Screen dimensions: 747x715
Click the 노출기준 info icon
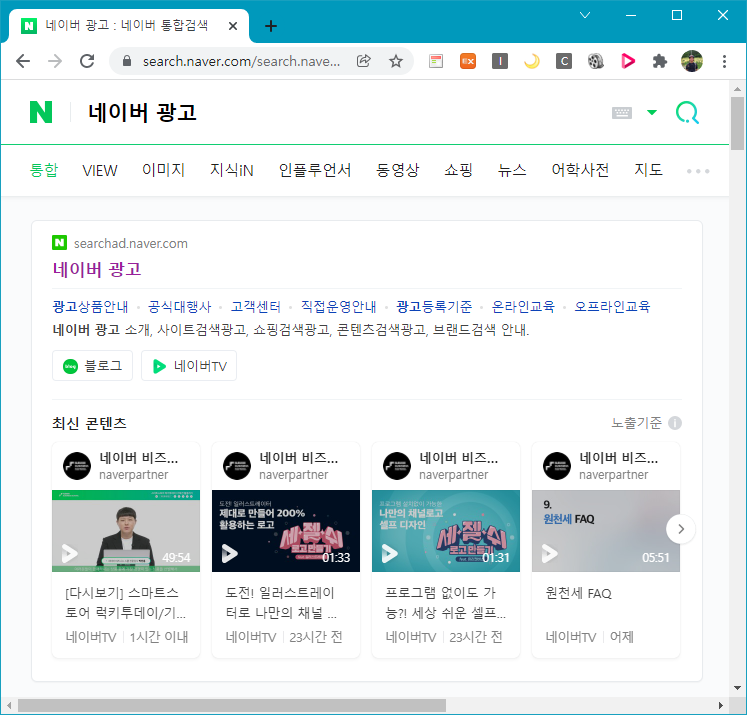(675, 423)
